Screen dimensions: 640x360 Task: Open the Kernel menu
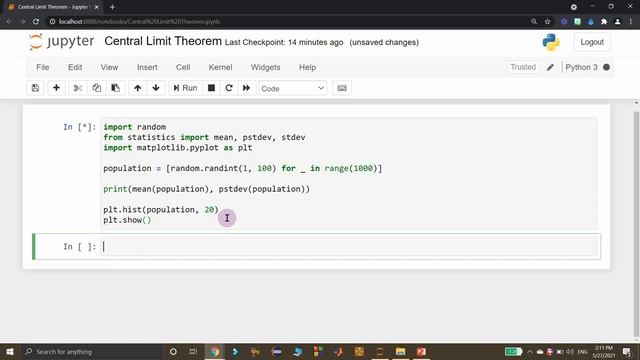pyautogui.click(x=220, y=67)
